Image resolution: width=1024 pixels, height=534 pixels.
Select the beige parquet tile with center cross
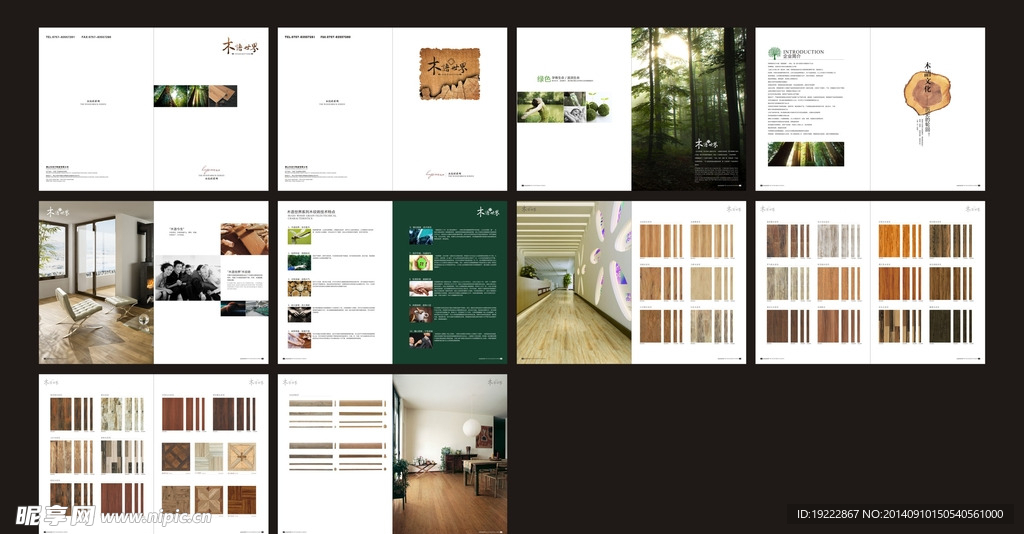pos(242,457)
